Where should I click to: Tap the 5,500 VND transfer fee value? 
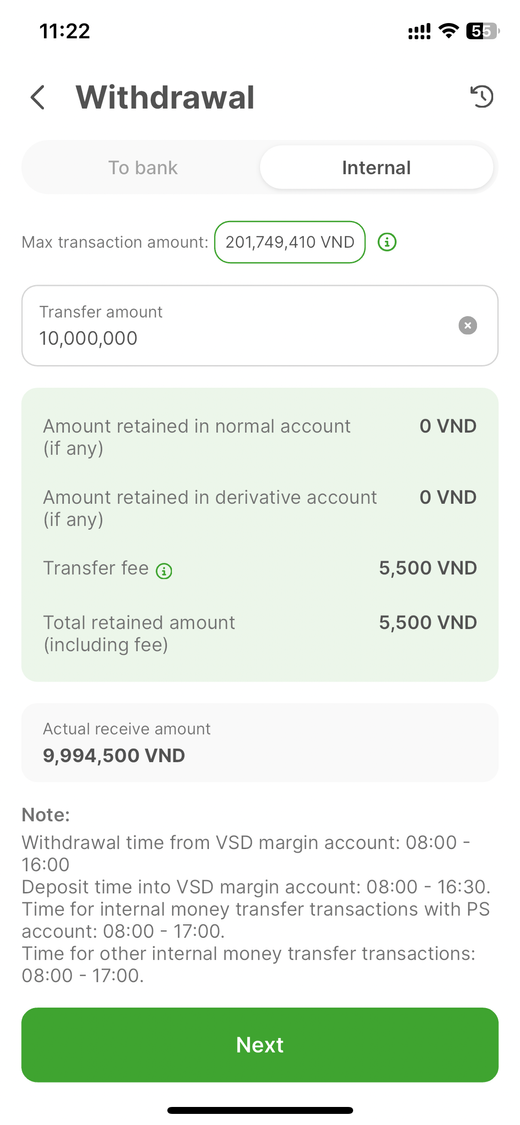coord(428,568)
